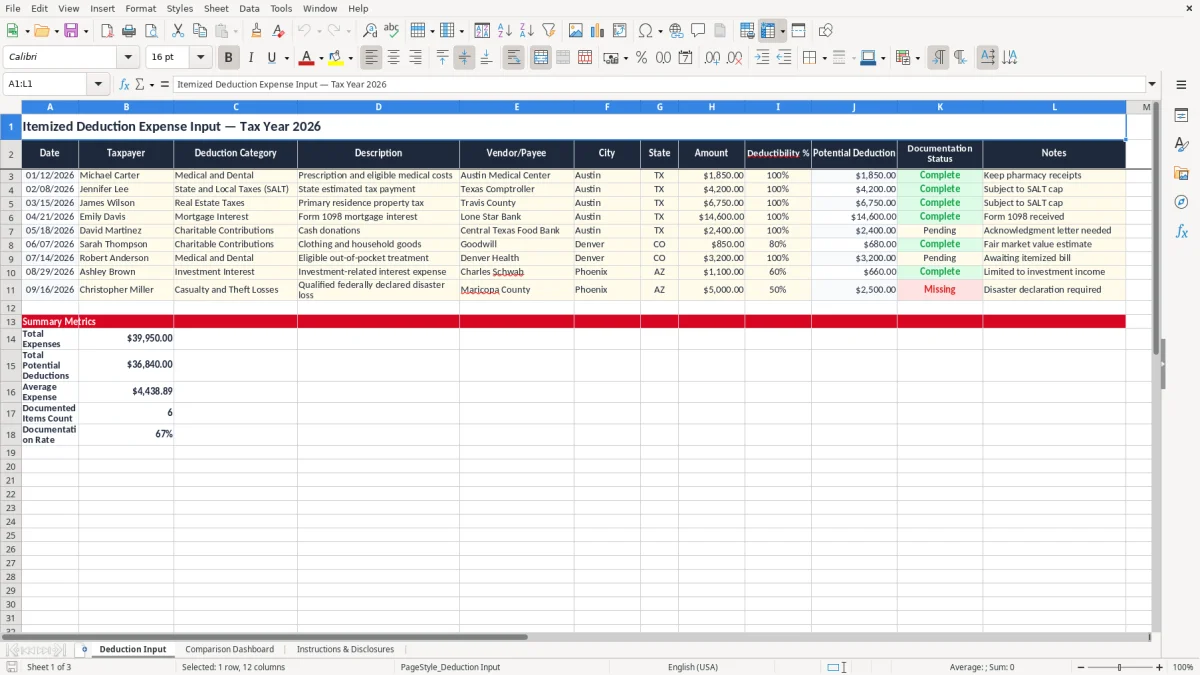Viewport: 1200px width, 675px height.
Task: Open the Font Name dropdown list
Action: point(128,58)
